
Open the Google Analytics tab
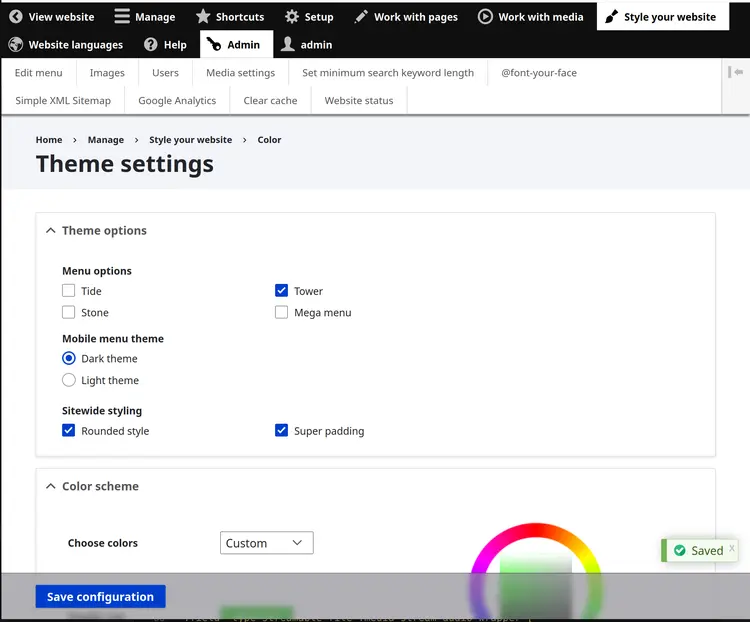[x=177, y=100]
